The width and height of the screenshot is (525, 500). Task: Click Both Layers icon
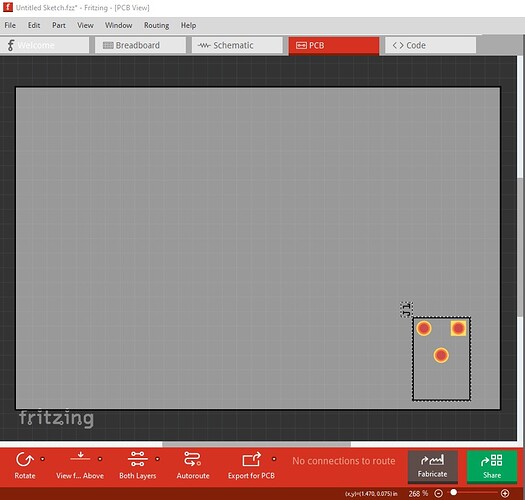point(138,459)
